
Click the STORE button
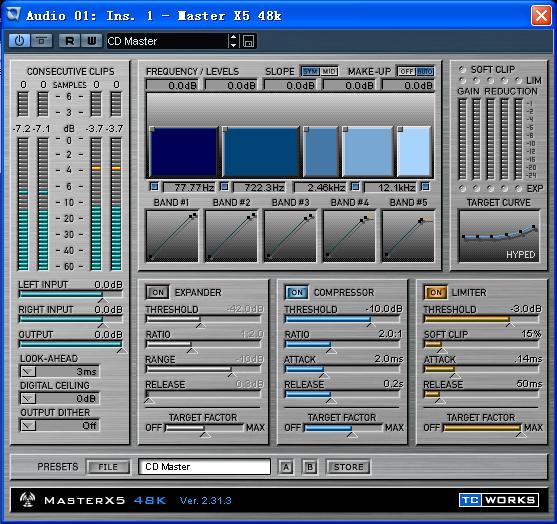pyautogui.click(x=348, y=467)
